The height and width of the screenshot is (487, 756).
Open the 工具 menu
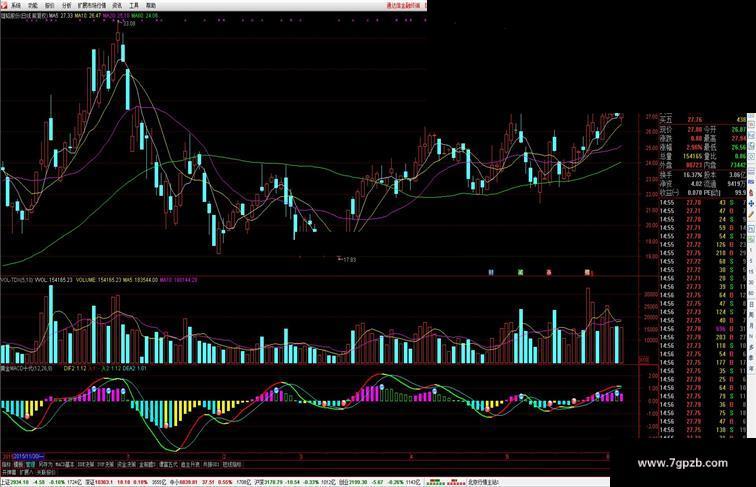[134, 6]
